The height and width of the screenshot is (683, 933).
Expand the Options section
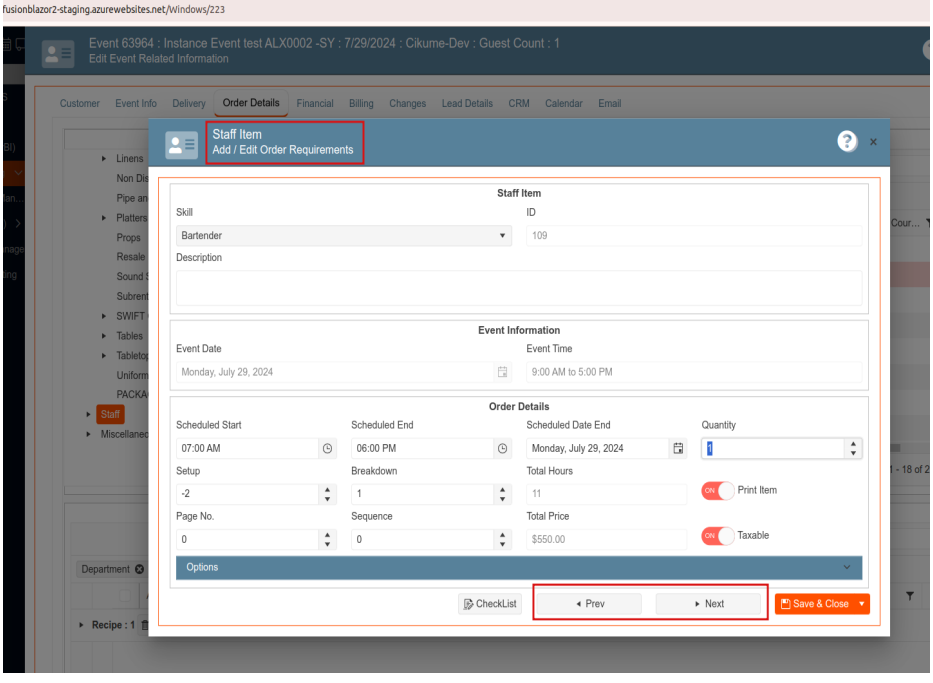point(518,567)
